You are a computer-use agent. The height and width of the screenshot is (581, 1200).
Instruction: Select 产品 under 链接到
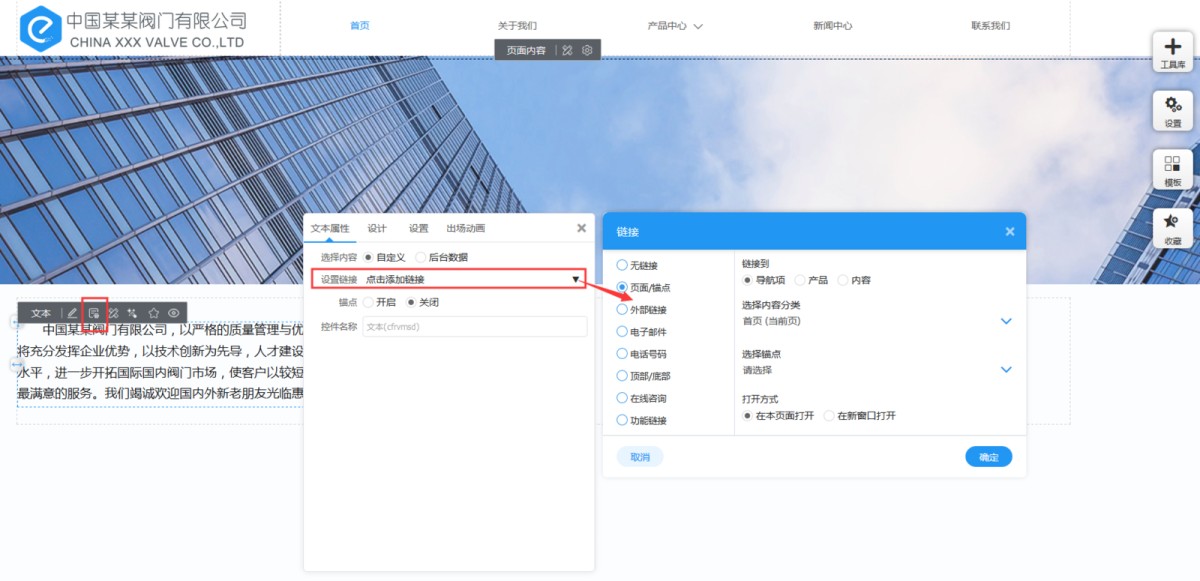[x=799, y=280]
